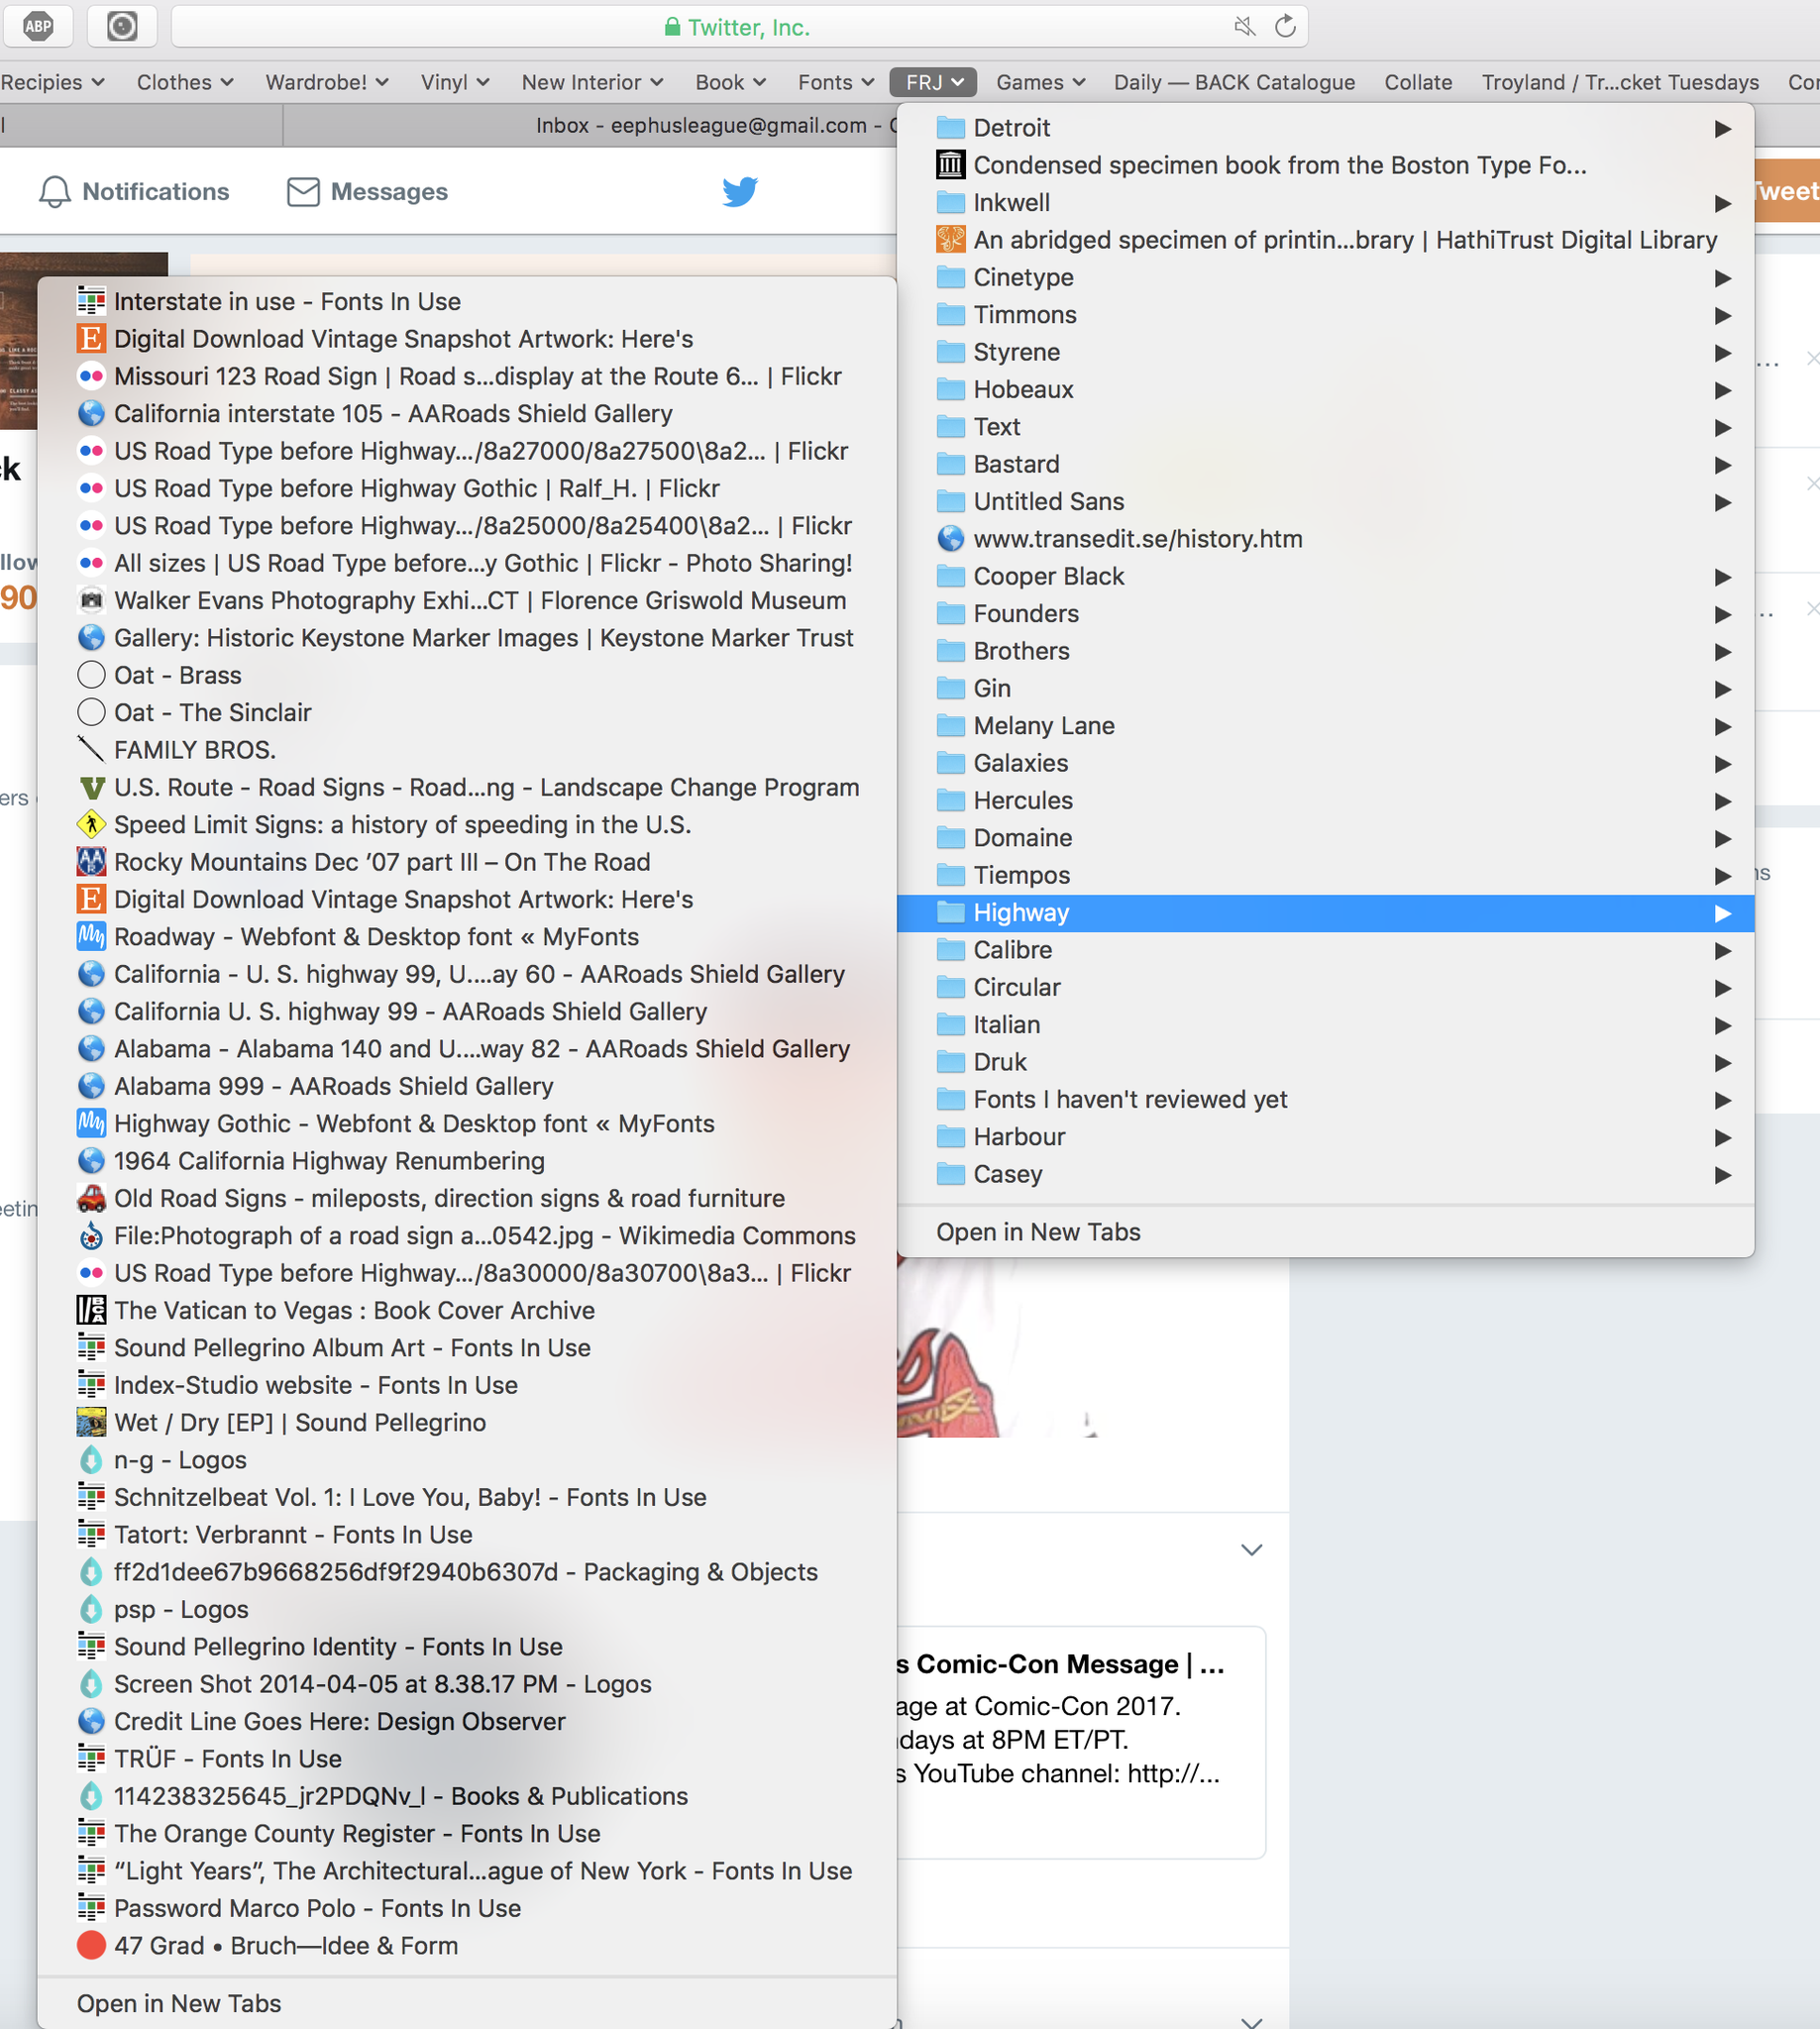Open the Melany Lane bookmark folder
This screenshot has width=1820, height=2029.
click(x=1325, y=726)
